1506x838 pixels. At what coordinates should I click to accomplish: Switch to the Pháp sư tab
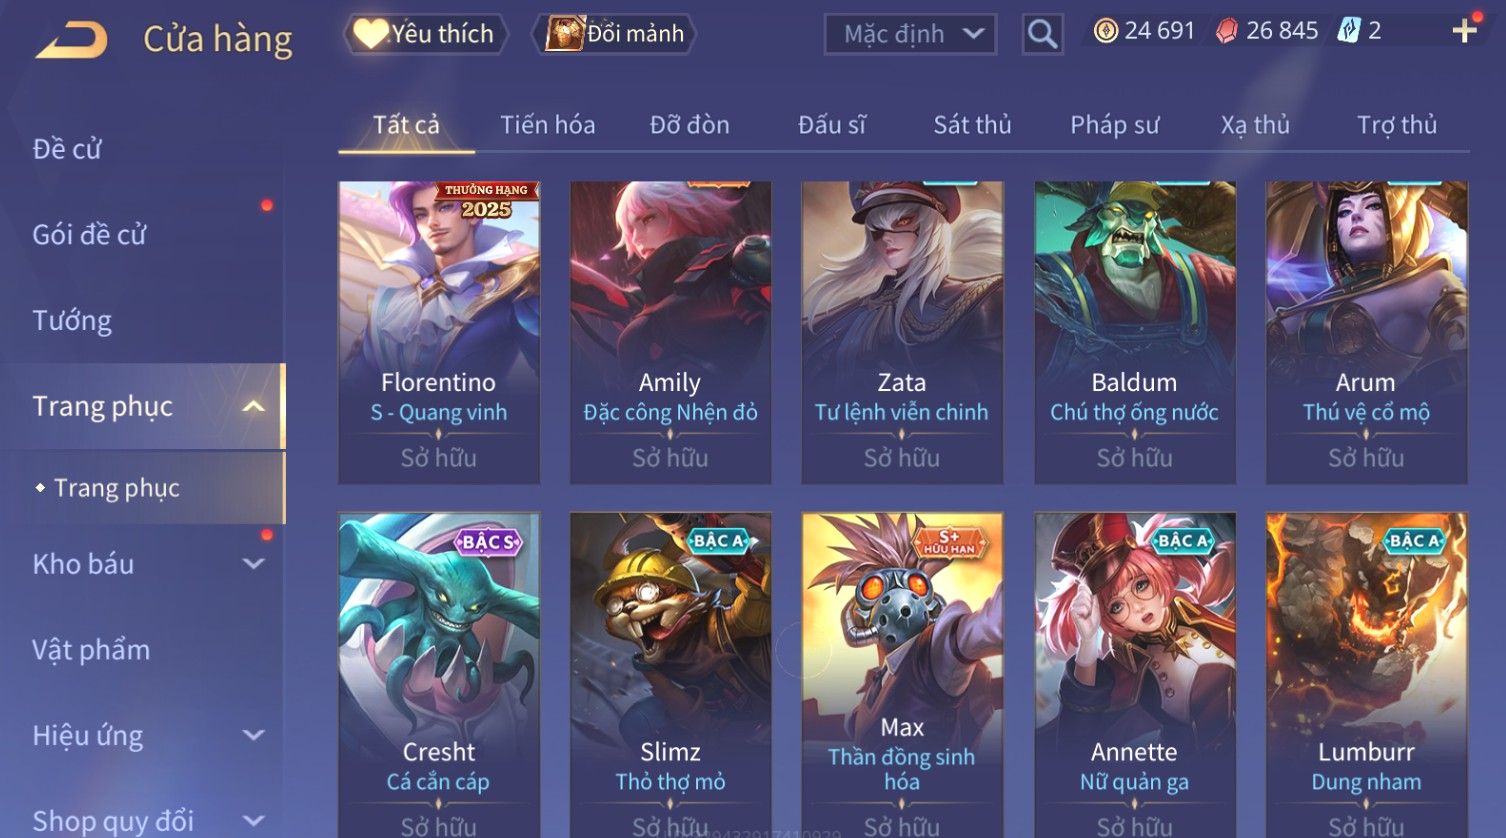coord(1114,125)
